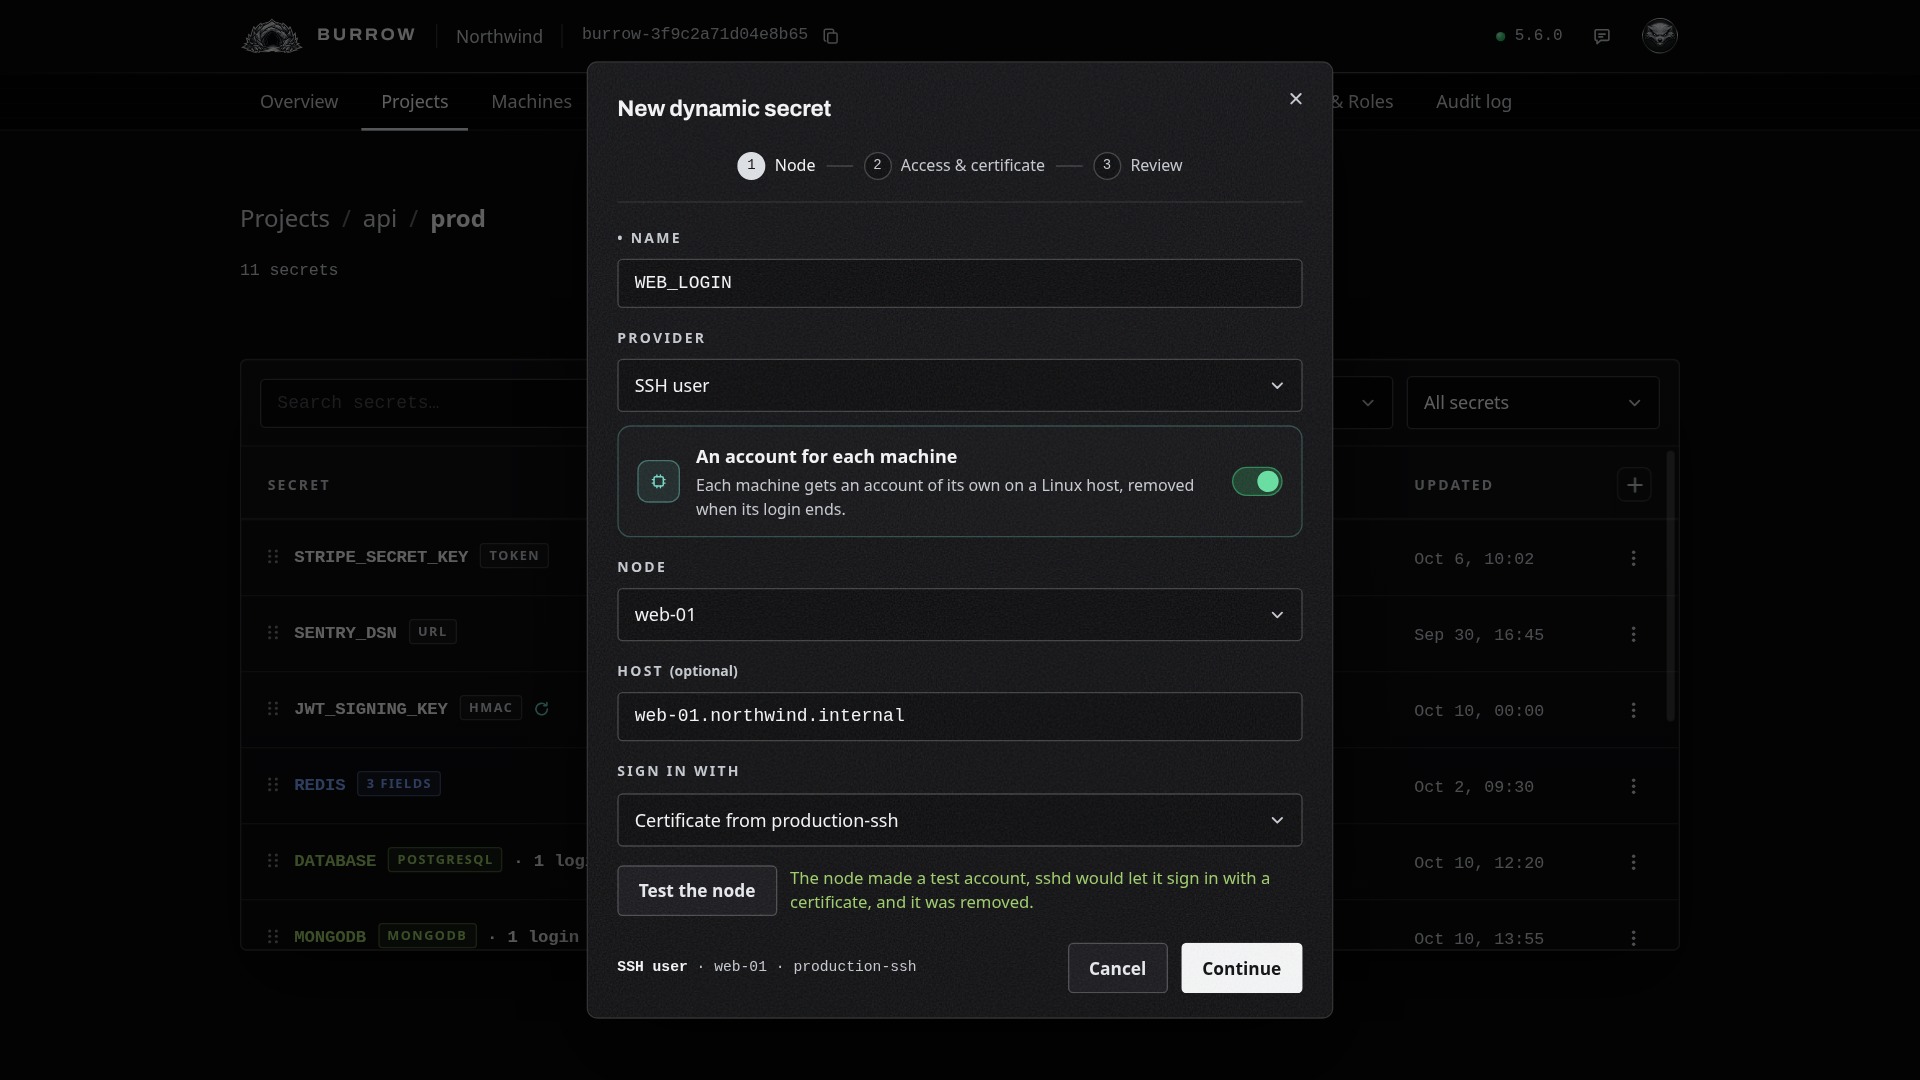Image resolution: width=1920 pixels, height=1080 pixels.
Task: Click the Continue button
Action: (x=1242, y=968)
